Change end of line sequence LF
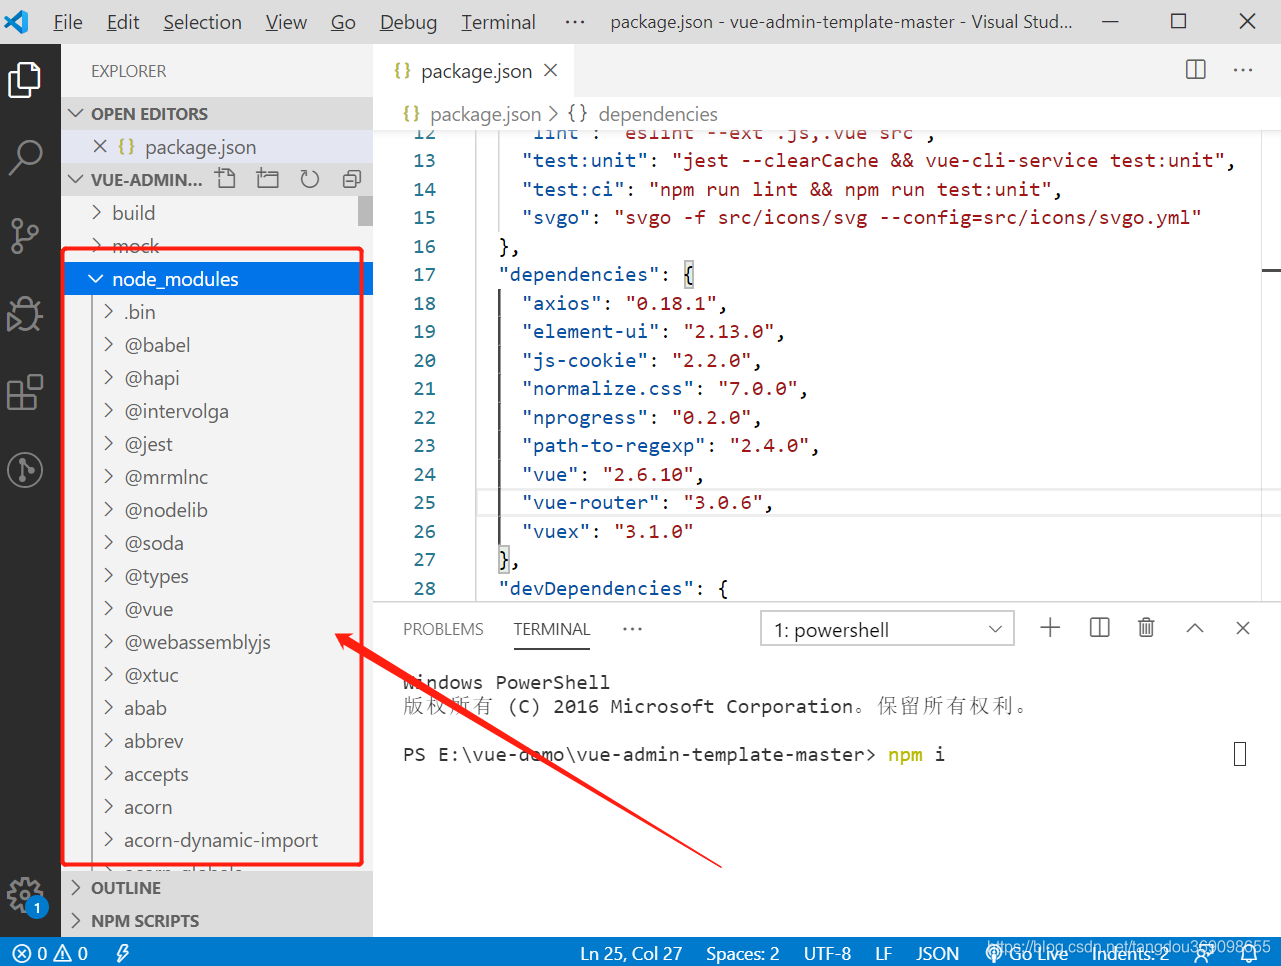The height and width of the screenshot is (966, 1281). click(x=883, y=953)
